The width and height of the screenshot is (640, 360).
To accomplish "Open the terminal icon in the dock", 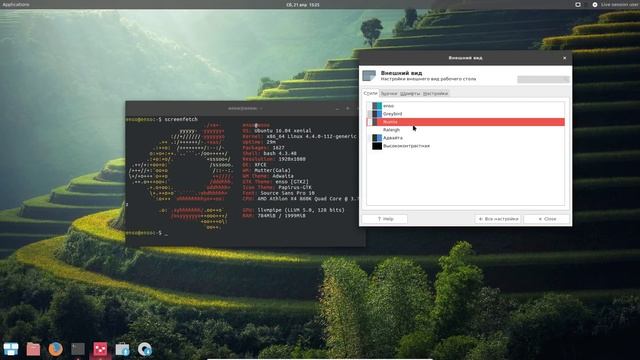I will [78, 349].
